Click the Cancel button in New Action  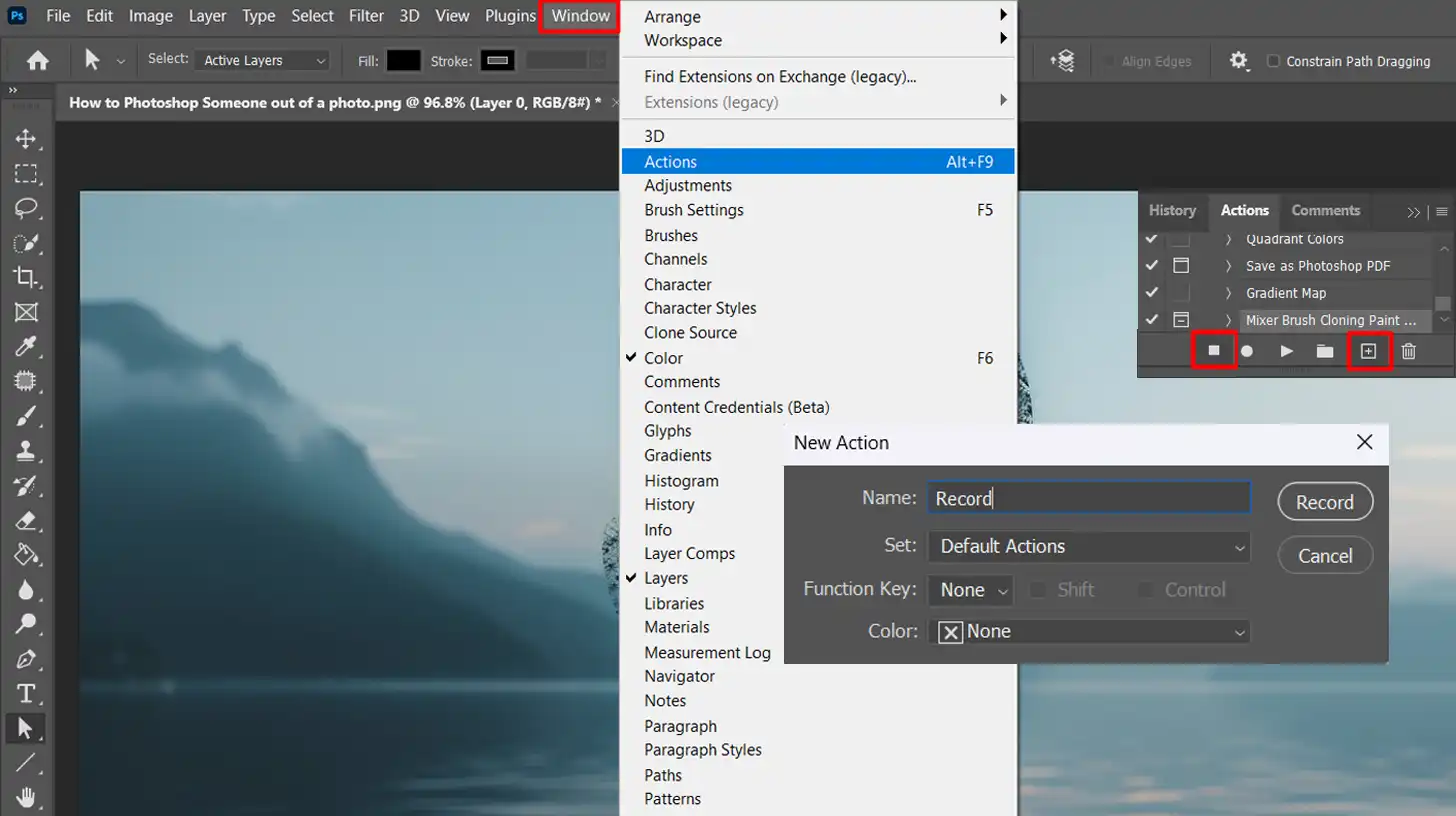[x=1325, y=556]
